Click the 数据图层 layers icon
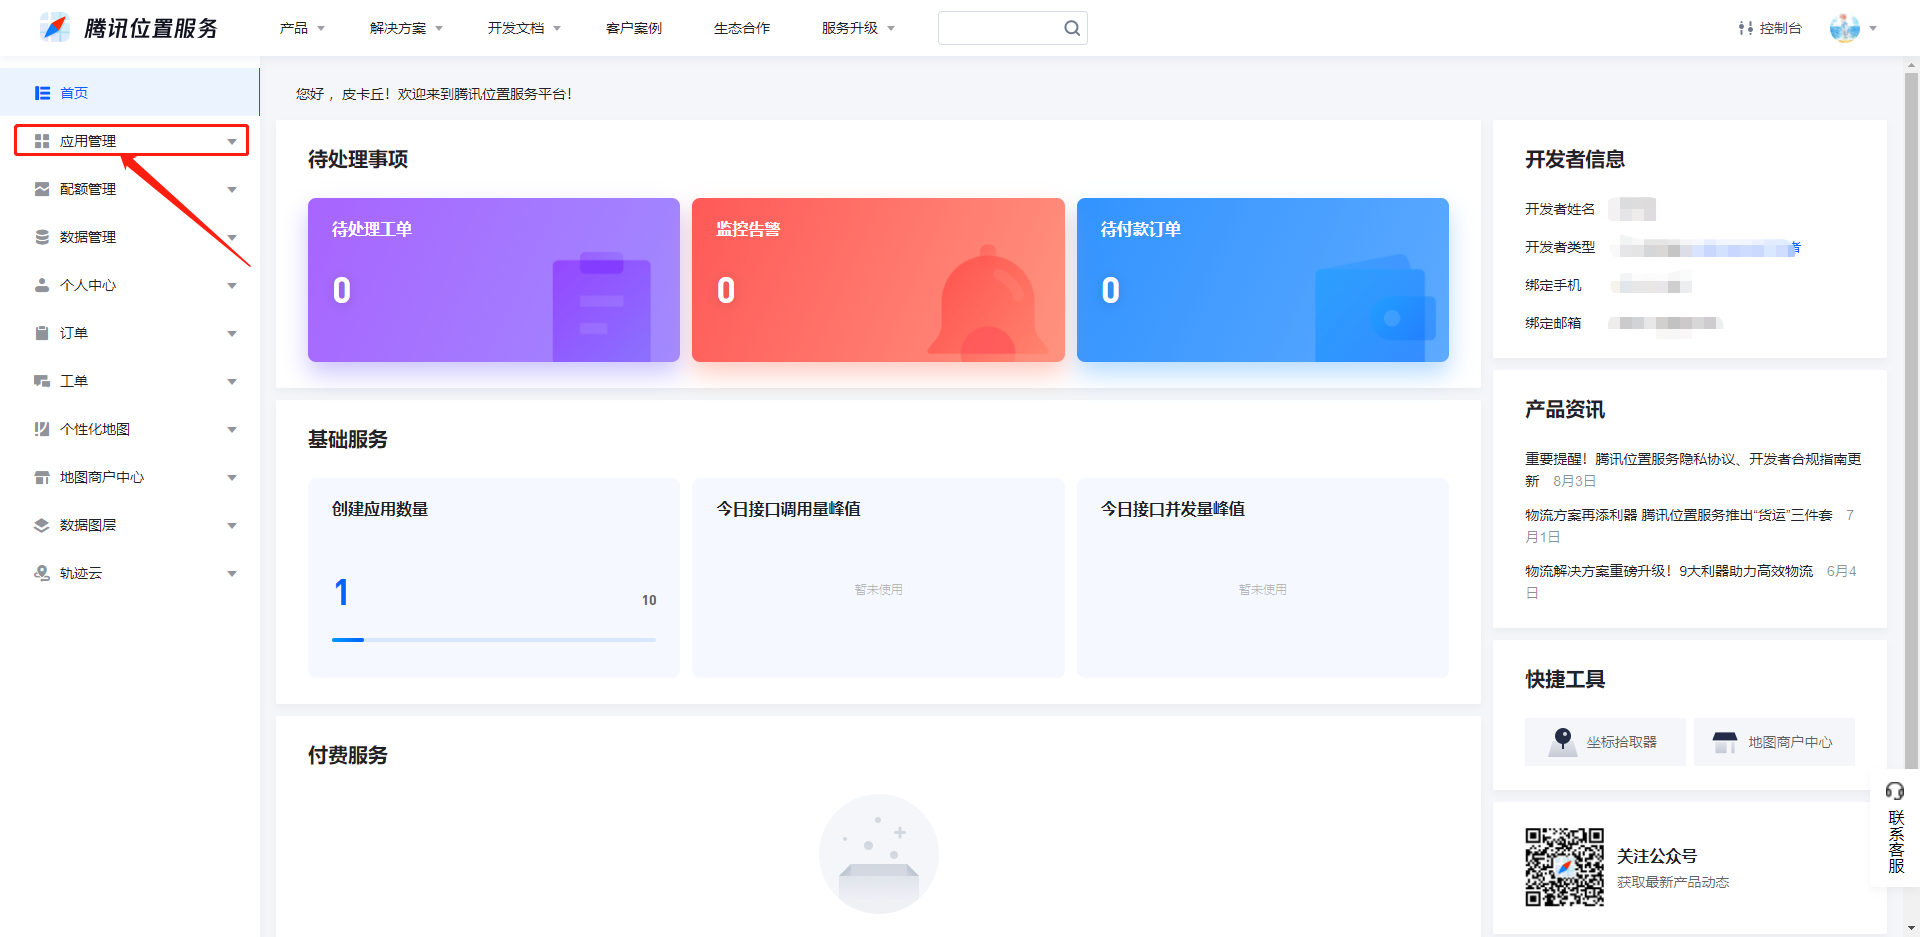The height and width of the screenshot is (937, 1920). tap(42, 525)
